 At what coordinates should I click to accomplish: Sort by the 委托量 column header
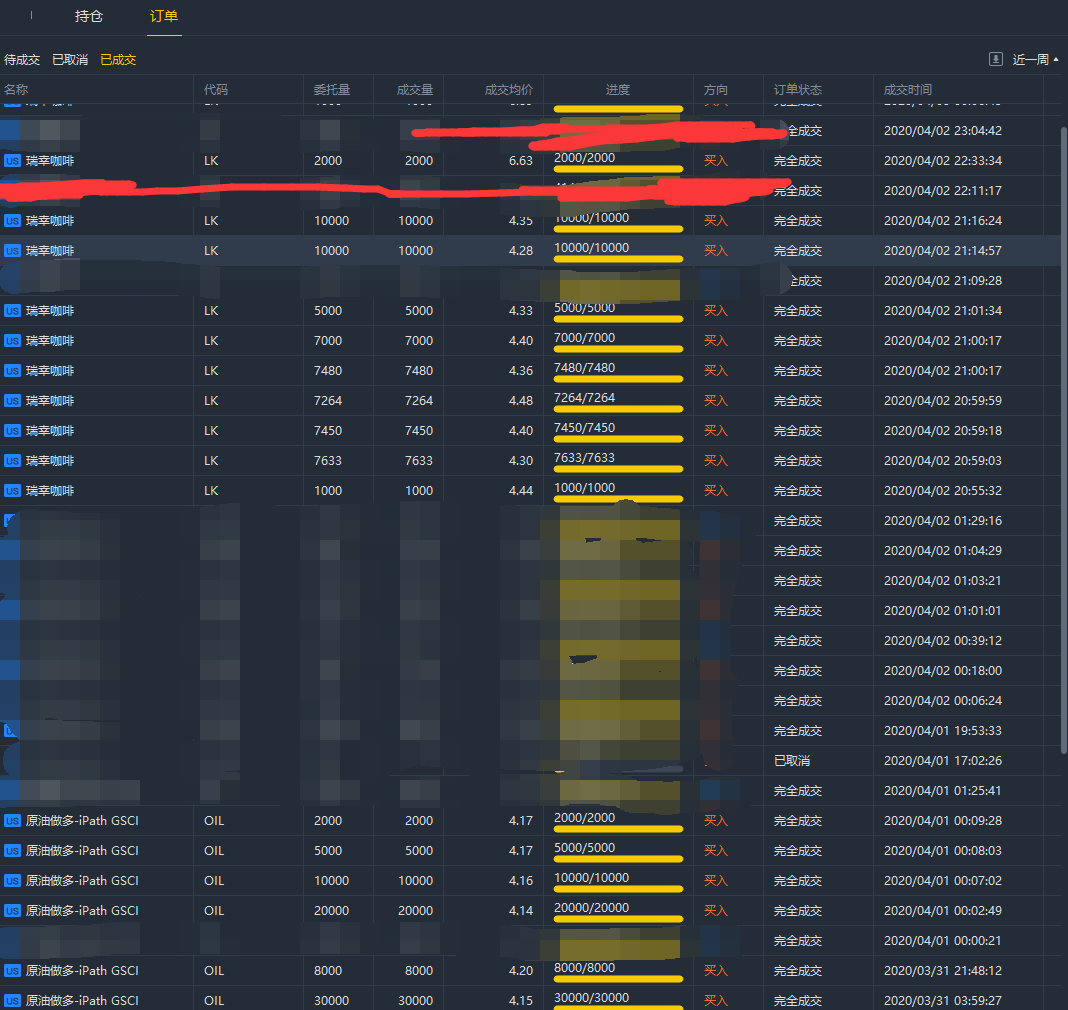332,89
